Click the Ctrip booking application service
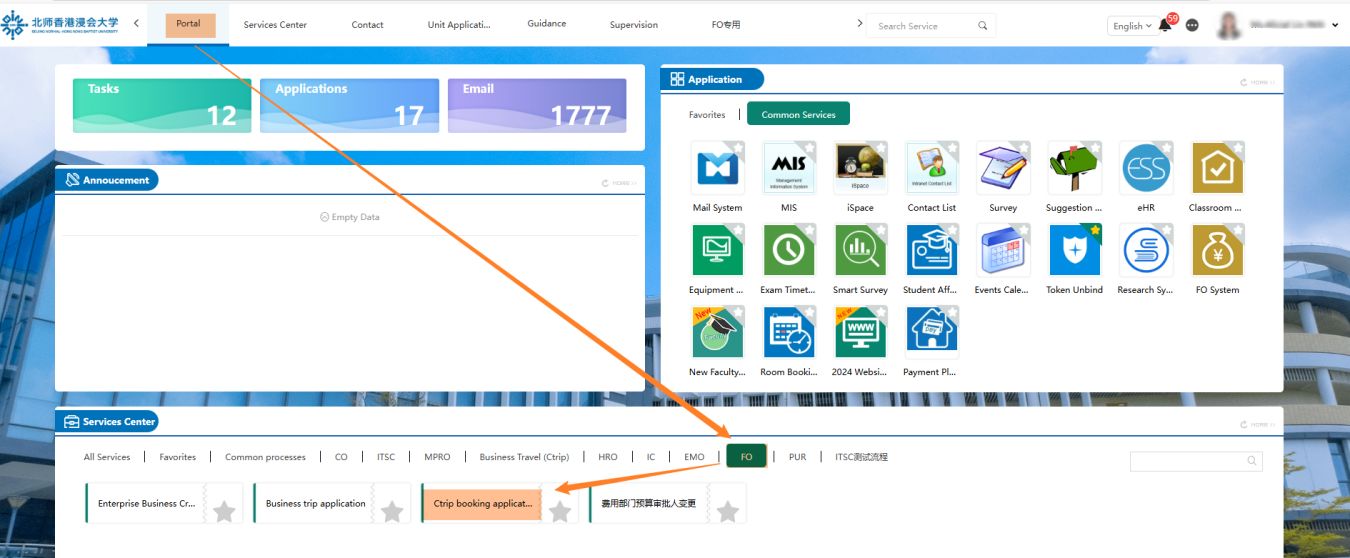Image resolution: width=1350 pixels, height=558 pixels. 482,504
